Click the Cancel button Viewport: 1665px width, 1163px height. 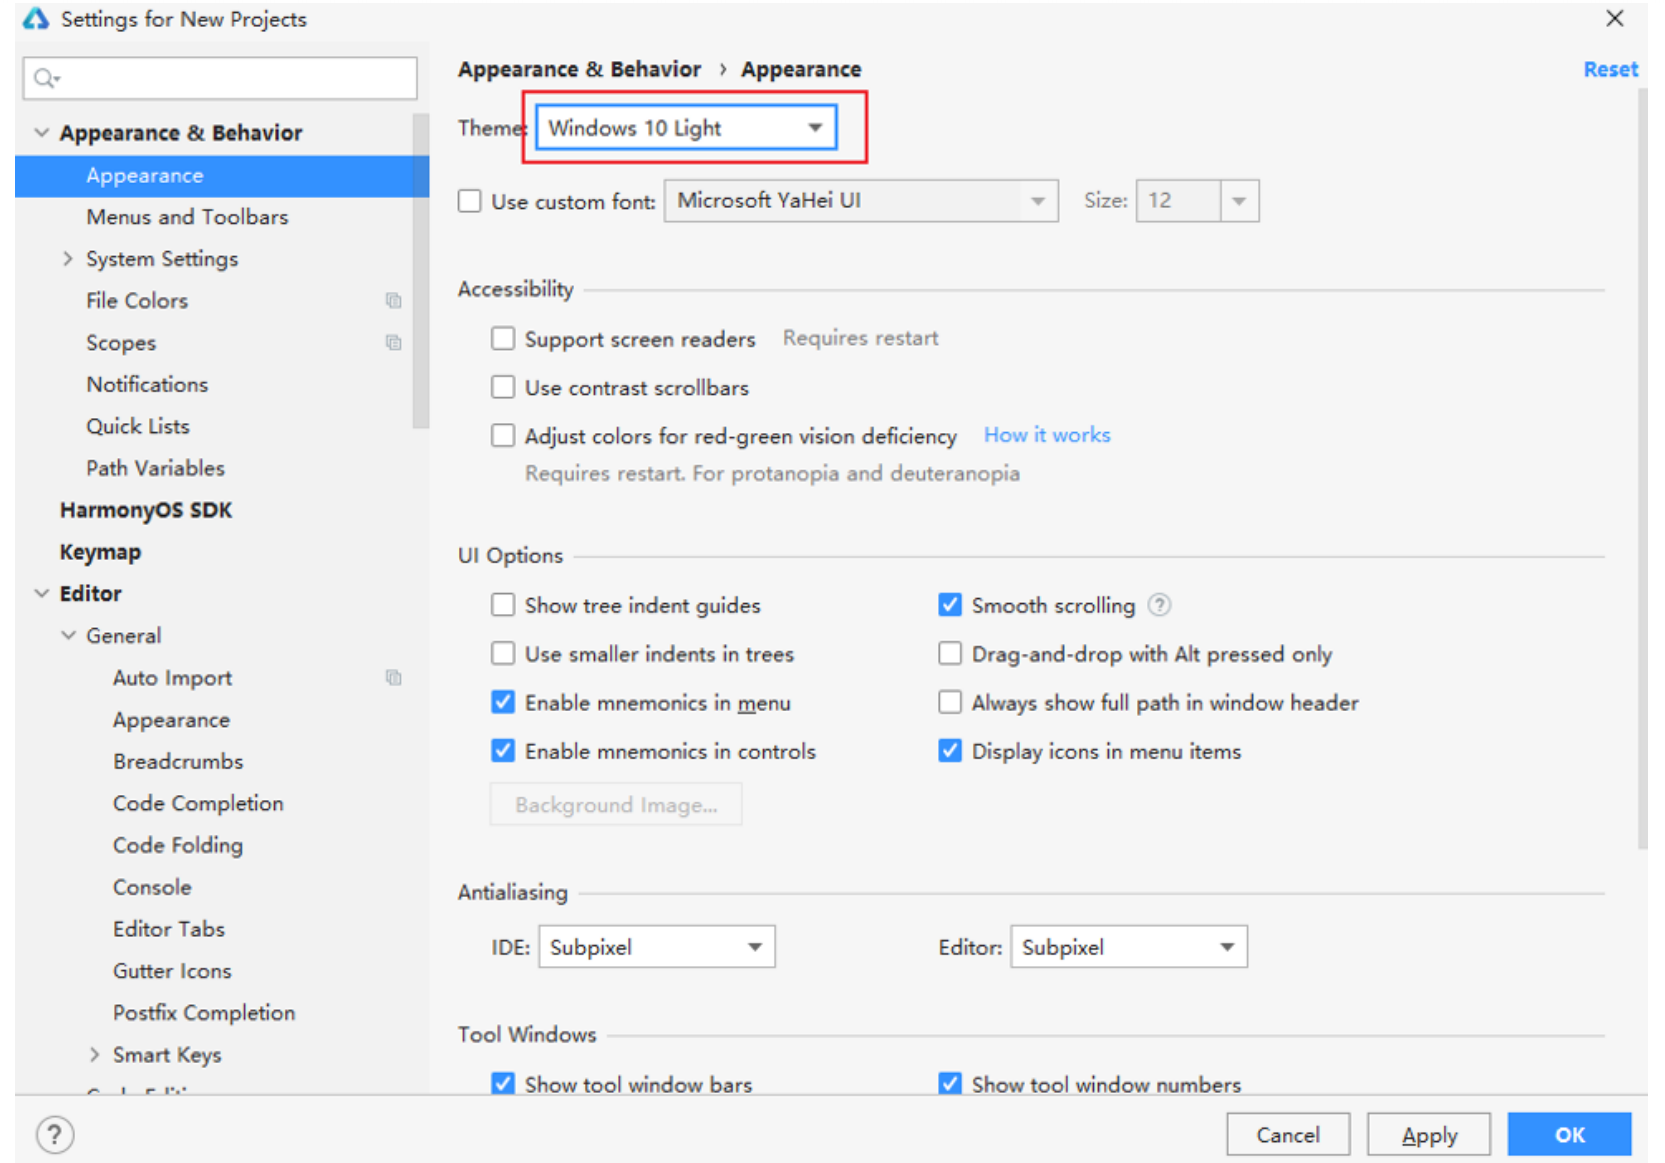click(x=1288, y=1134)
